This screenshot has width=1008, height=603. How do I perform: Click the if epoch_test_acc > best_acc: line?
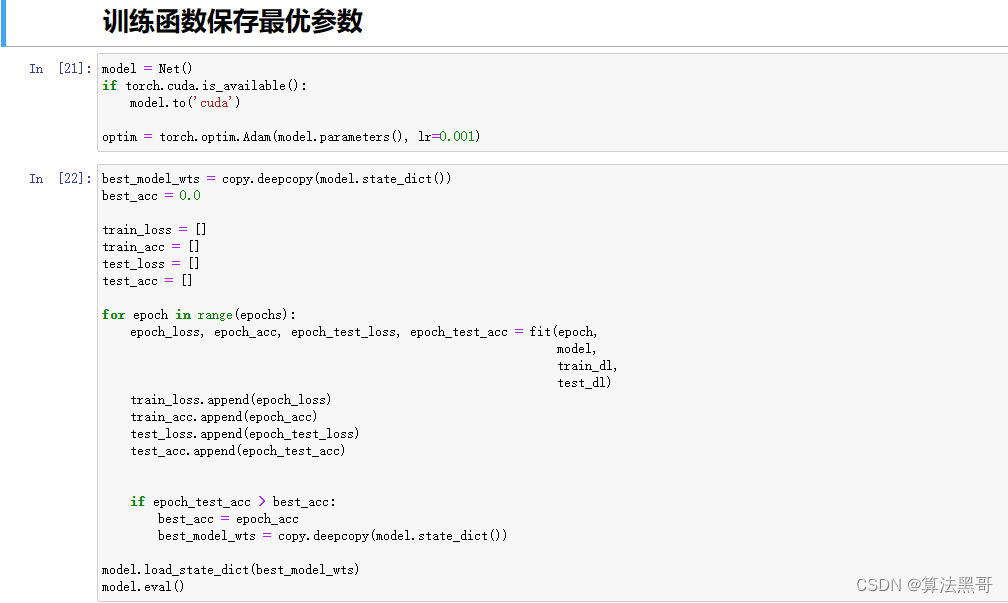click(233, 502)
